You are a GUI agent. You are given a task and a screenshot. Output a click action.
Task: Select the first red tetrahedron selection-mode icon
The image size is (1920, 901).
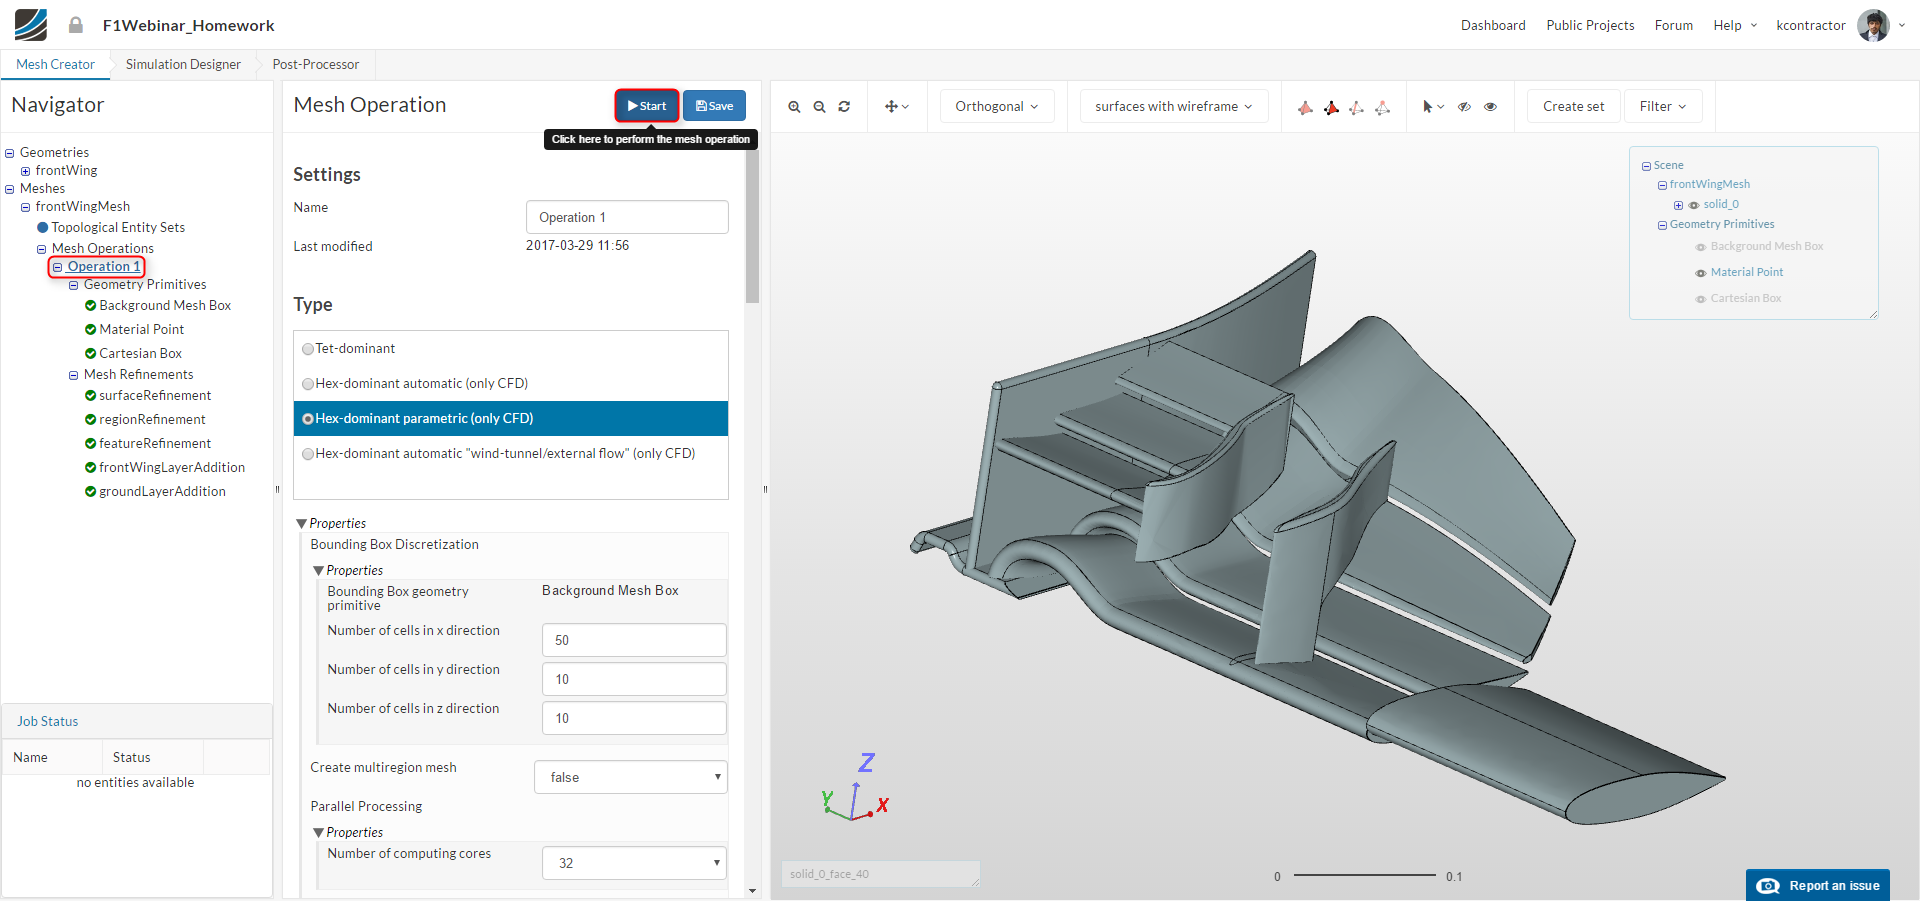tap(1305, 108)
